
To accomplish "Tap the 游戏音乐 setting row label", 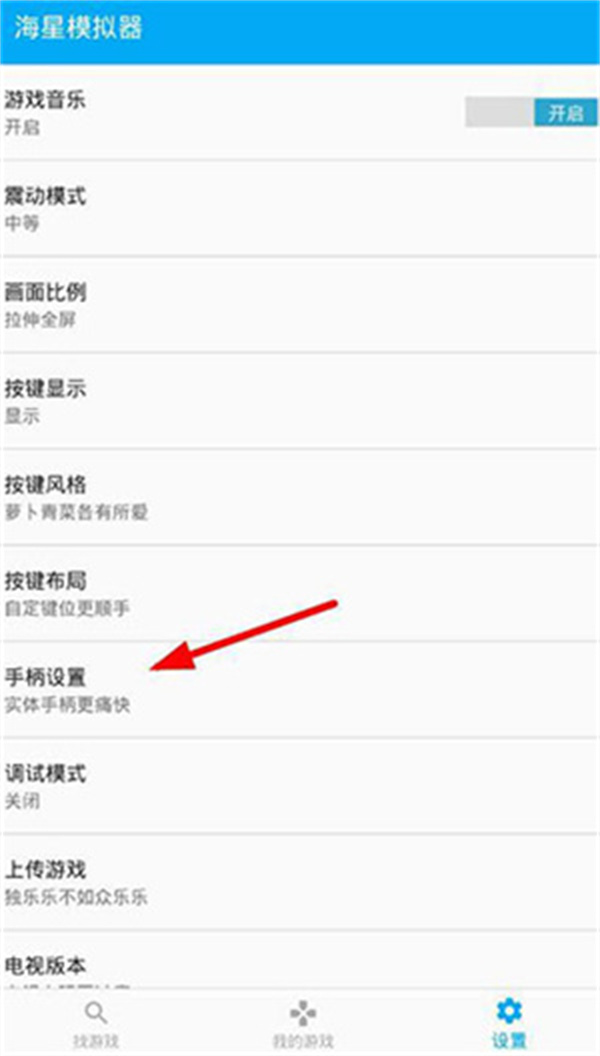I will pyautogui.click(x=45, y=101).
